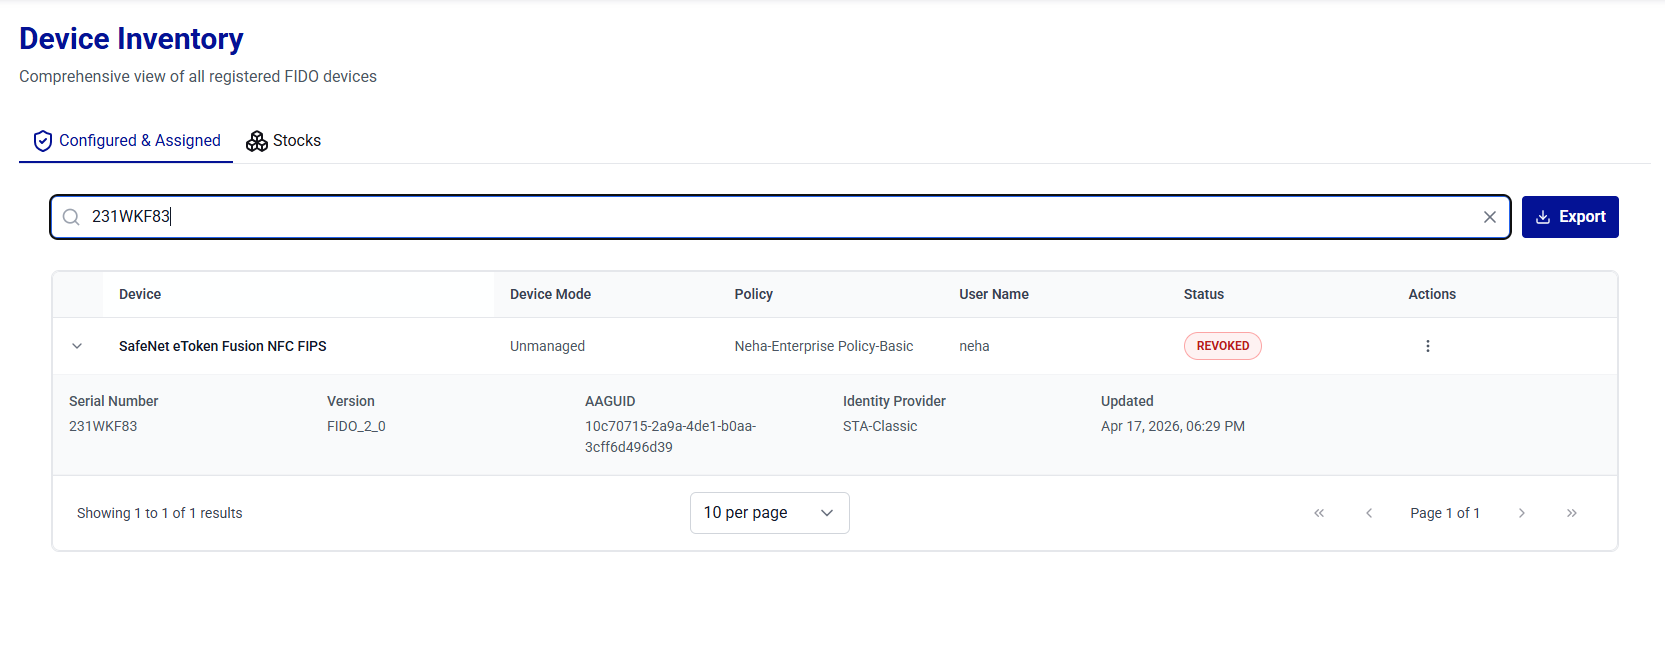
Task: Click the shield icon on Configured tab
Action: coord(43,141)
